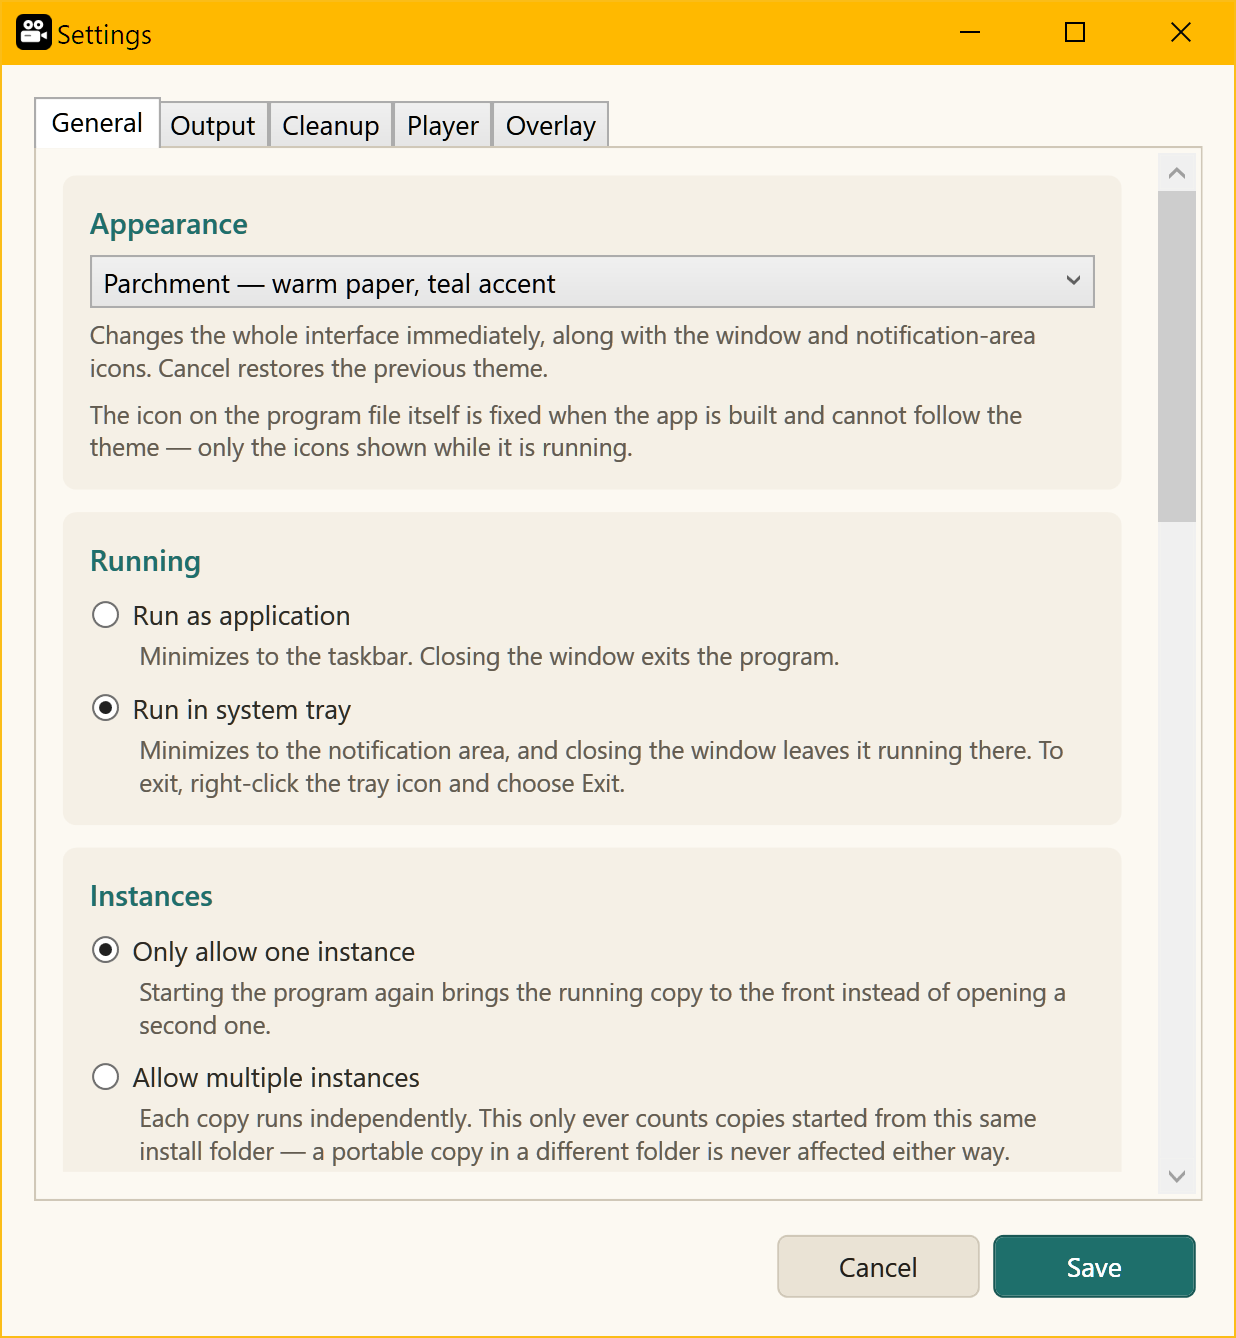This screenshot has width=1236, height=1338.
Task: Click text "Cancel restores the previous theme"
Action: (x=353, y=368)
